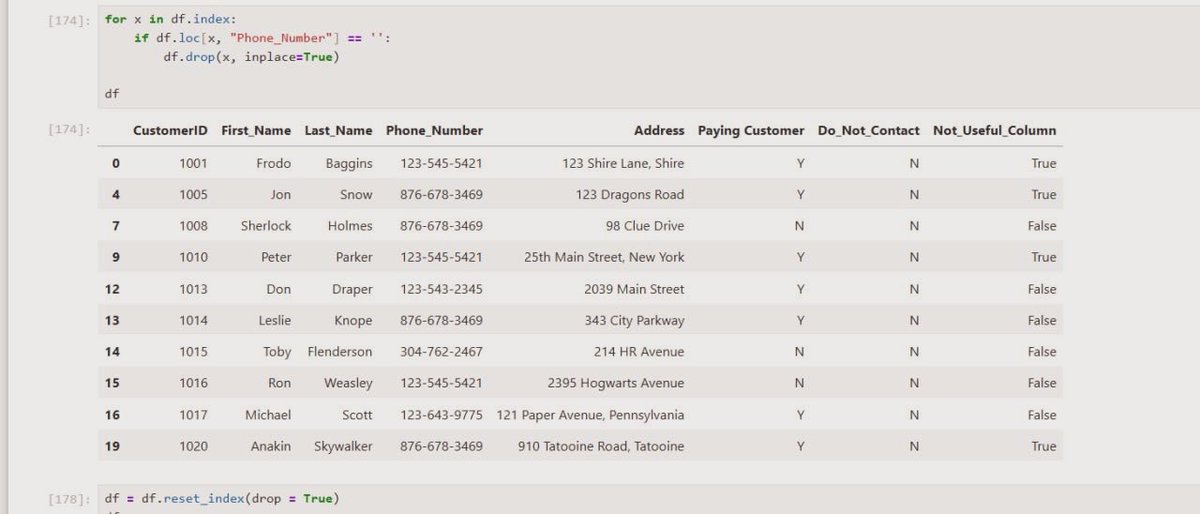Click the last name Parker
The width and height of the screenshot is (1200, 514).
pyautogui.click(x=354, y=257)
